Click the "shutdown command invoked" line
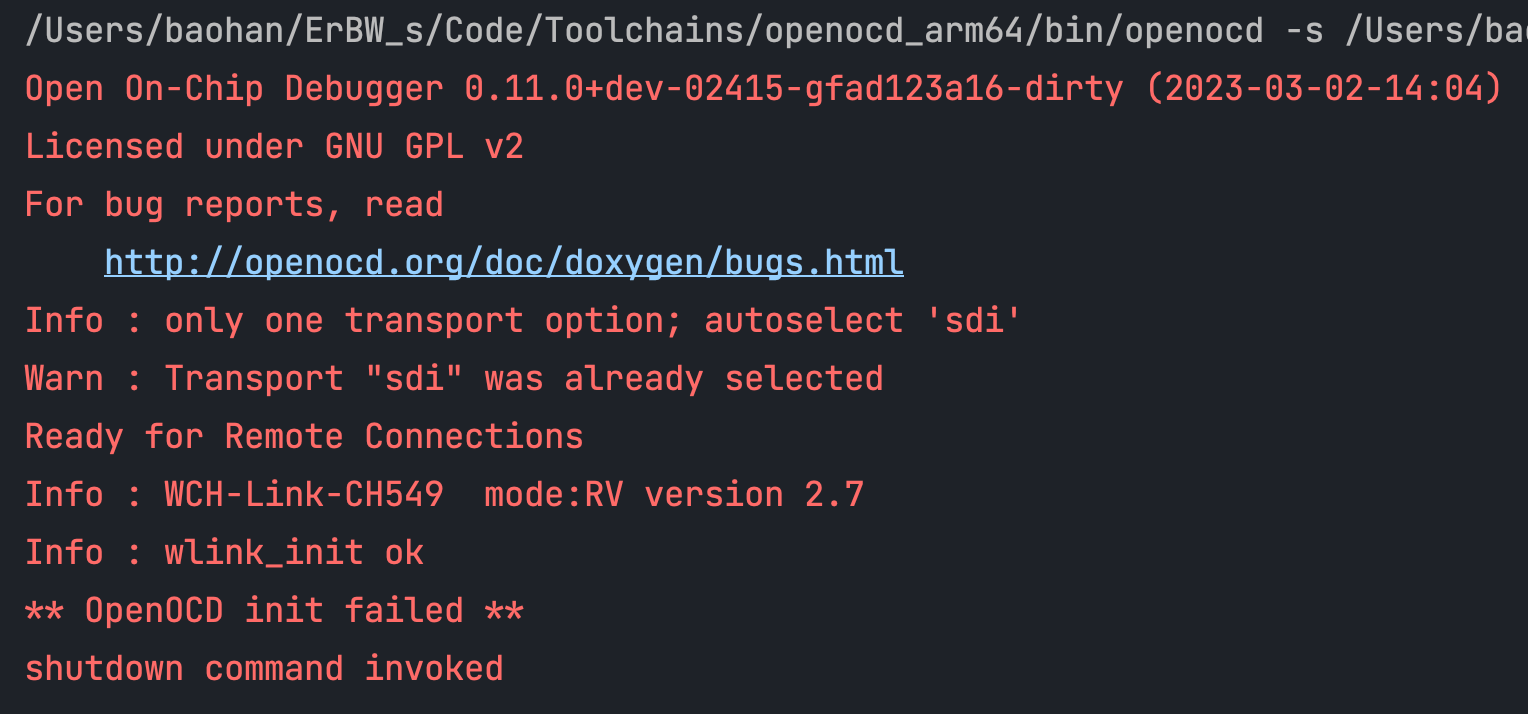Image resolution: width=1528 pixels, height=714 pixels. click(x=264, y=669)
